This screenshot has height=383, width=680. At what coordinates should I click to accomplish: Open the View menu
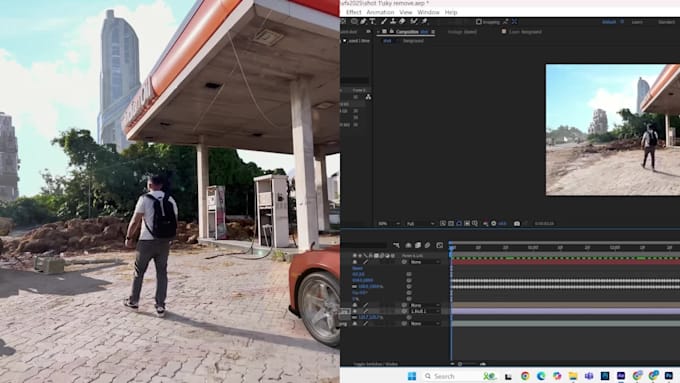pyautogui.click(x=405, y=12)
